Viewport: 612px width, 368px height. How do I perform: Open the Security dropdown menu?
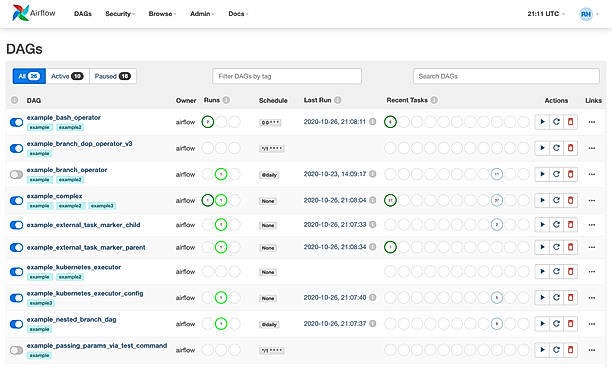click(120, 14)
